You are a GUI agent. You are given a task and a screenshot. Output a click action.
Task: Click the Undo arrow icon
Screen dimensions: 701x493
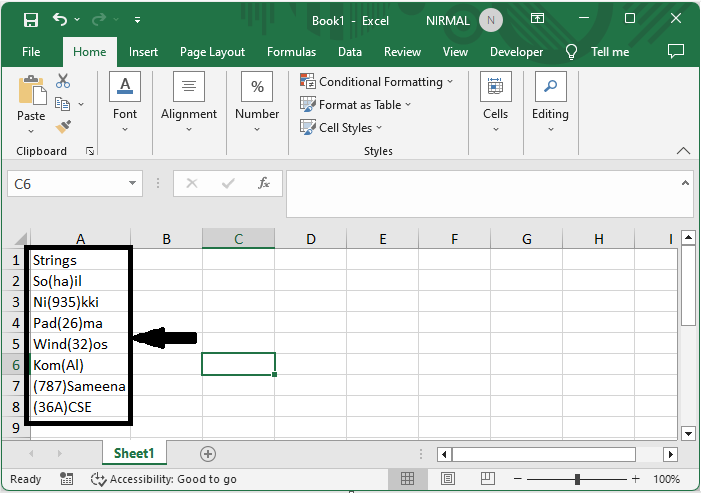pyautogui.click(x=59, y=20)
